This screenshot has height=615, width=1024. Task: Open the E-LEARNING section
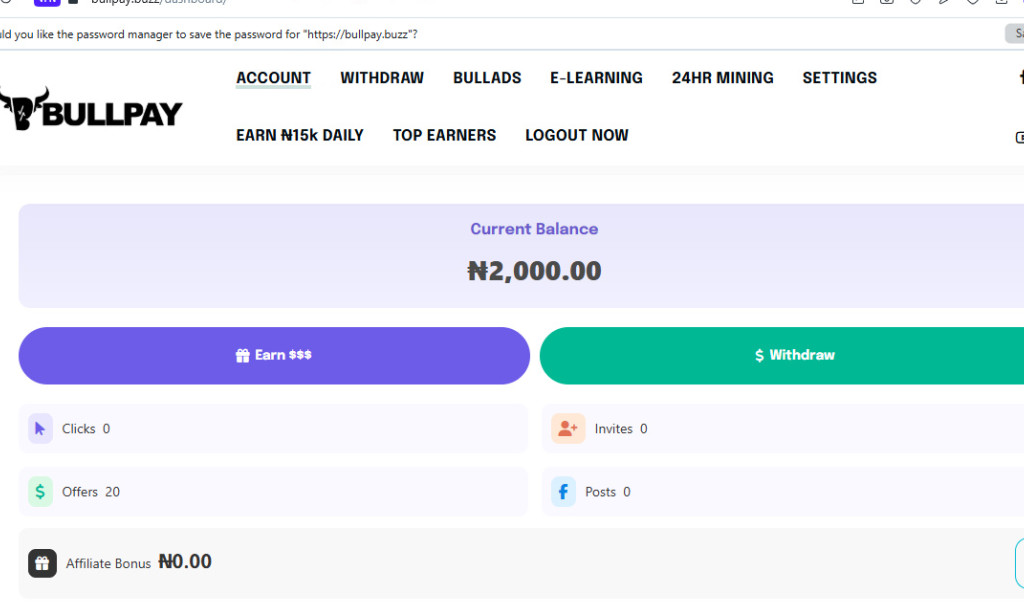[596, 77]
